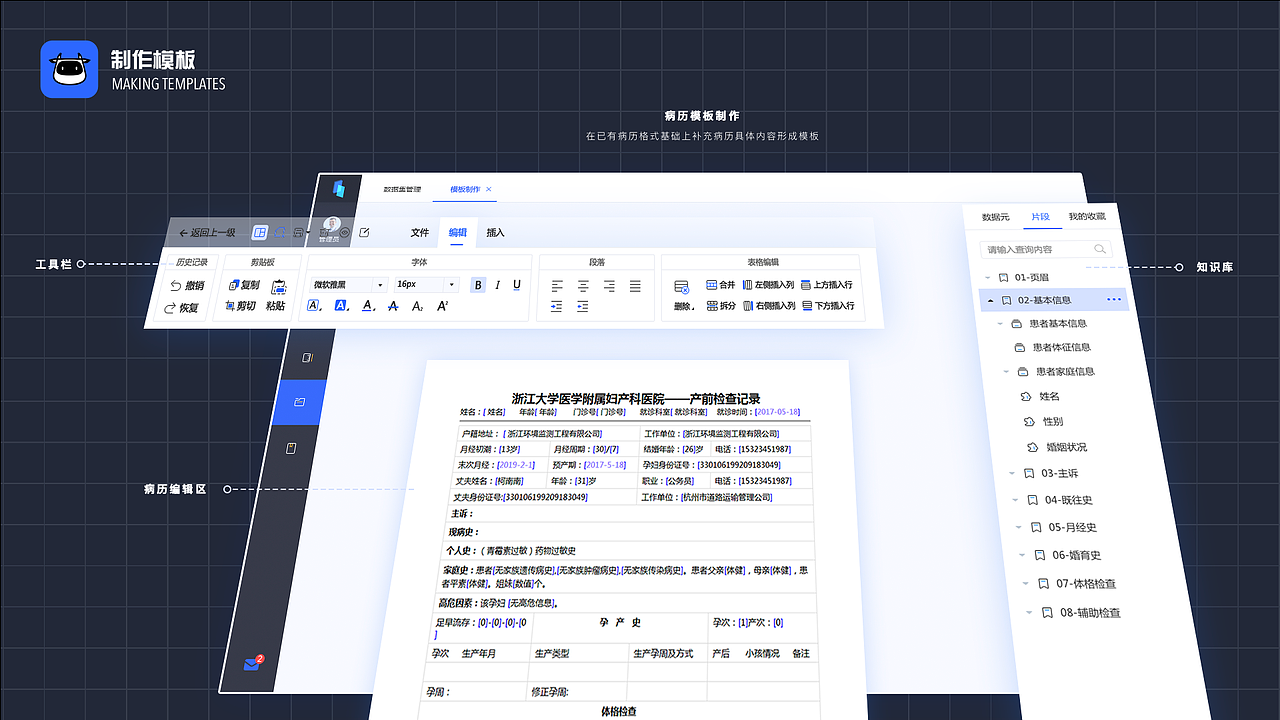Open more options for 02-基本信息
The width and height of the screenshot is (1280, 720).
tap(1115, 300)
